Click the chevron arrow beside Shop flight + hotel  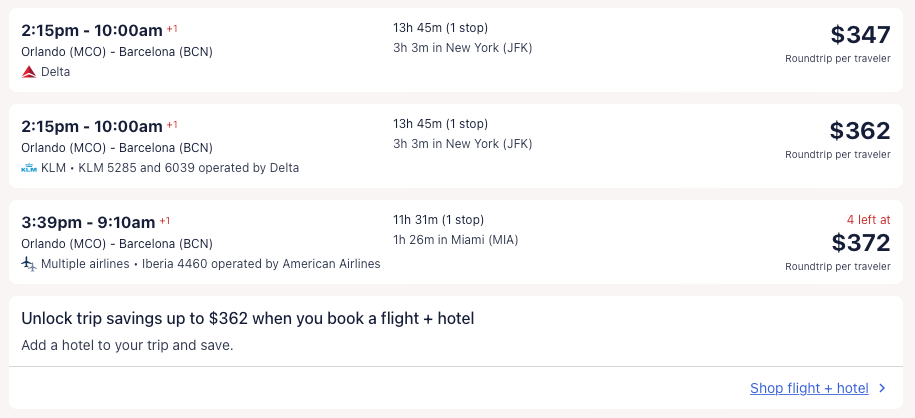click(x=881, y=389)
